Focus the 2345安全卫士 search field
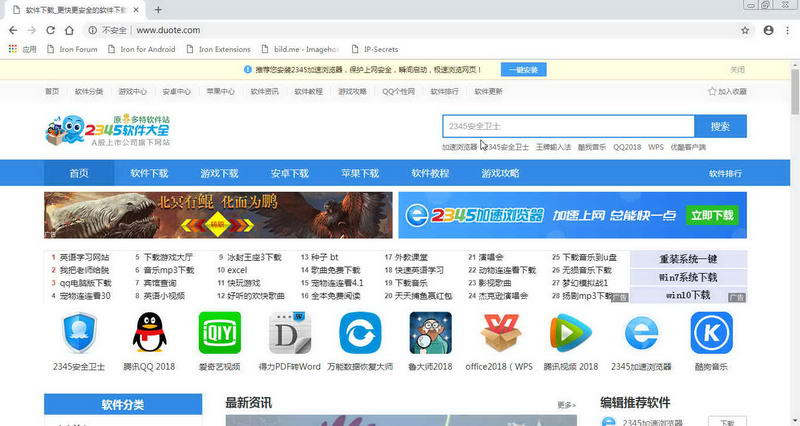 [x=568, y=126]
